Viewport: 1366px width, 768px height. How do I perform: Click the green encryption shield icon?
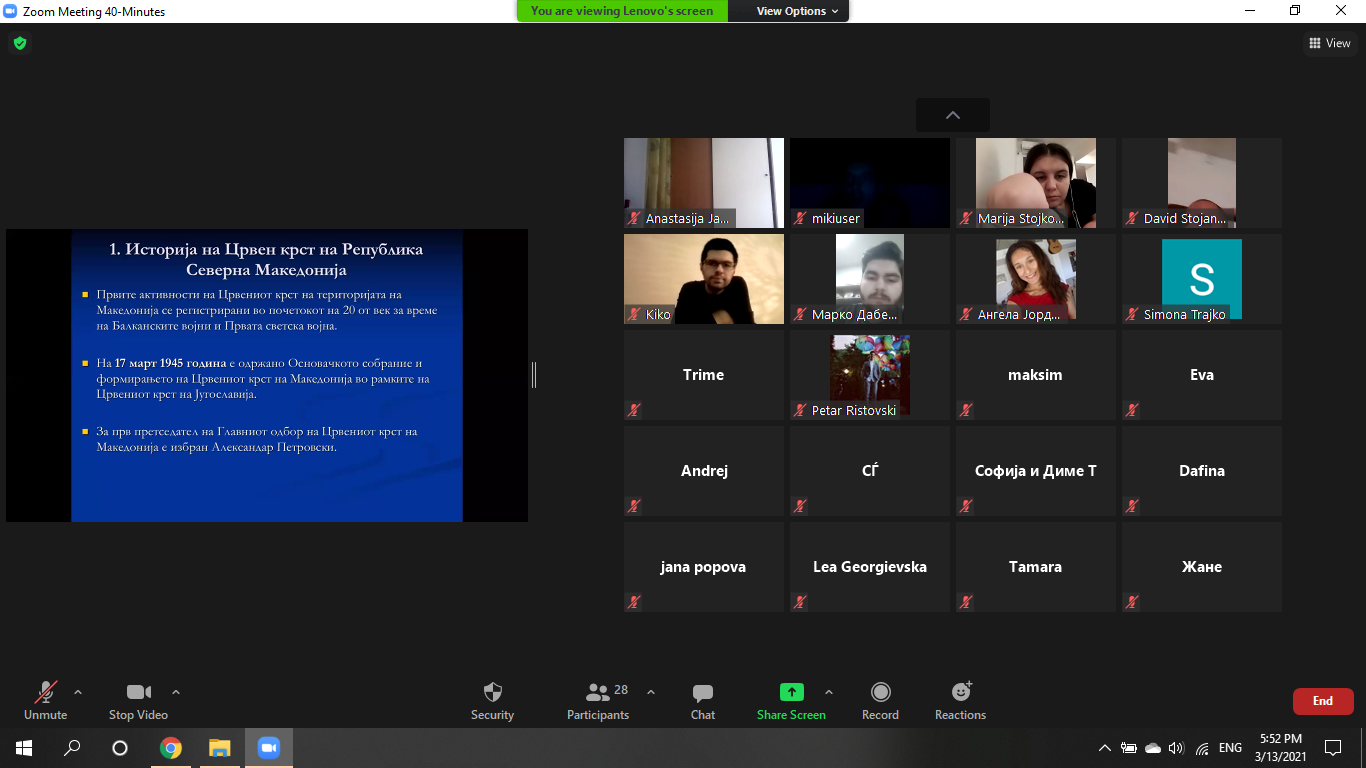(x=19, y=43)
